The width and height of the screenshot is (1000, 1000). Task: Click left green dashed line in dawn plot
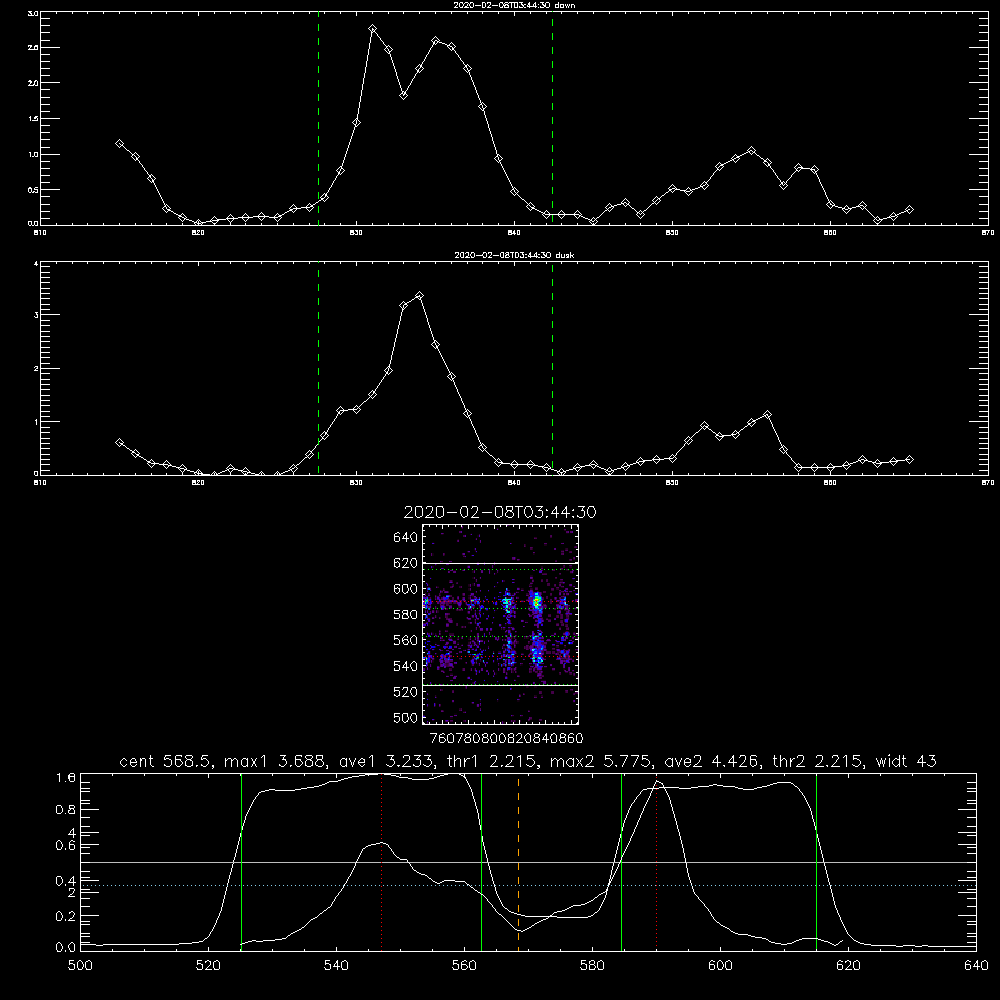click(318, 119)
